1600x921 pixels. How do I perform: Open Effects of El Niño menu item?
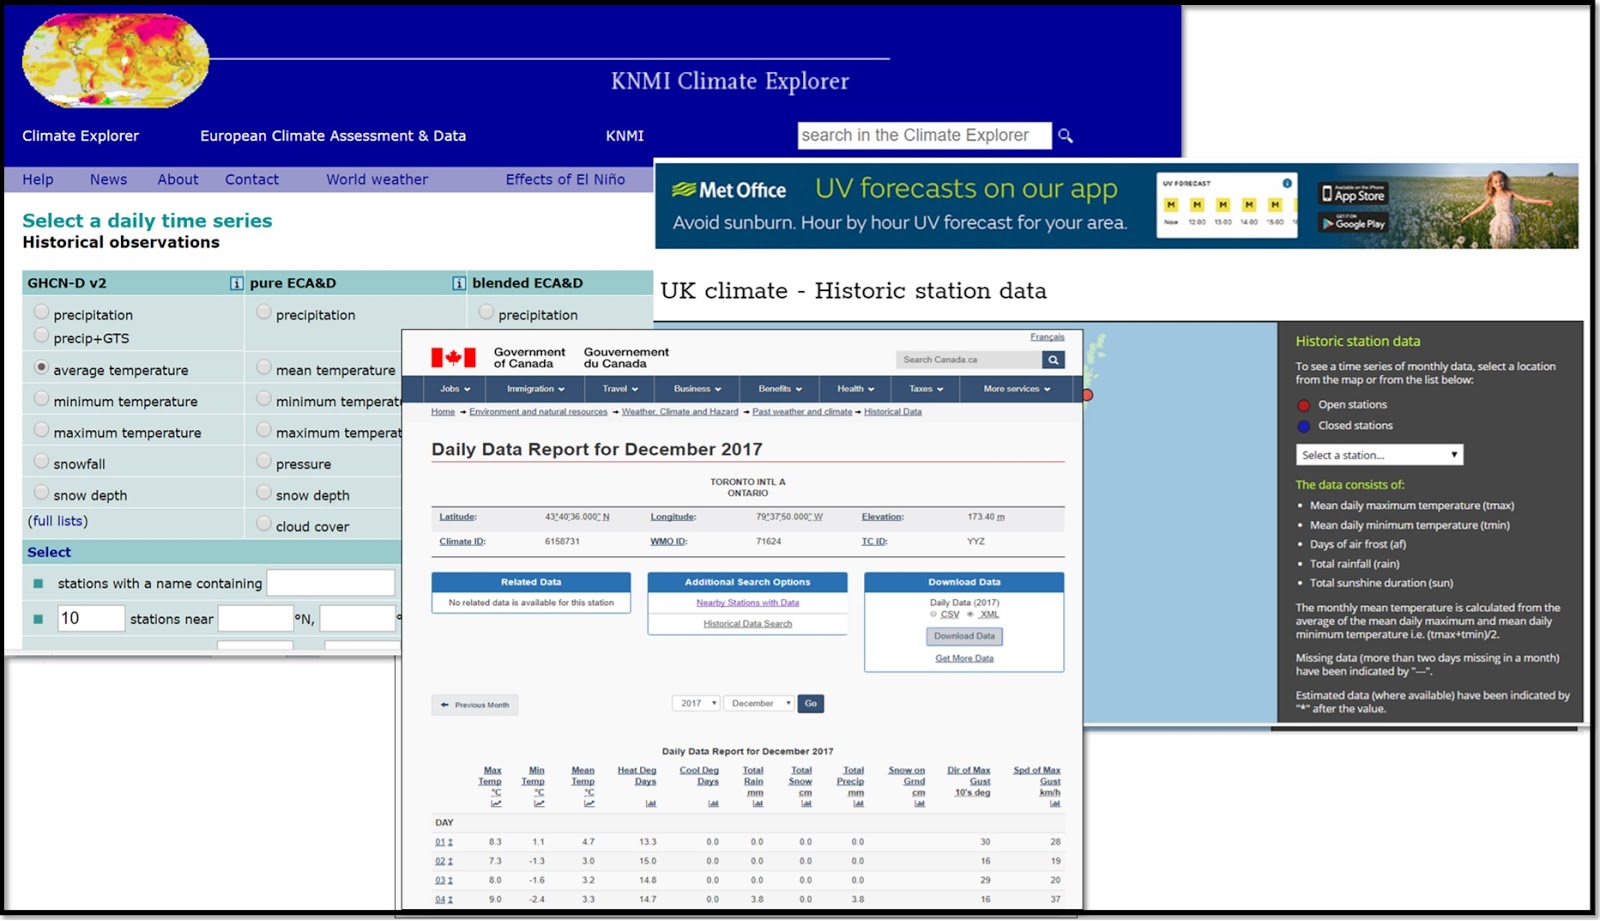click(565, 180)
